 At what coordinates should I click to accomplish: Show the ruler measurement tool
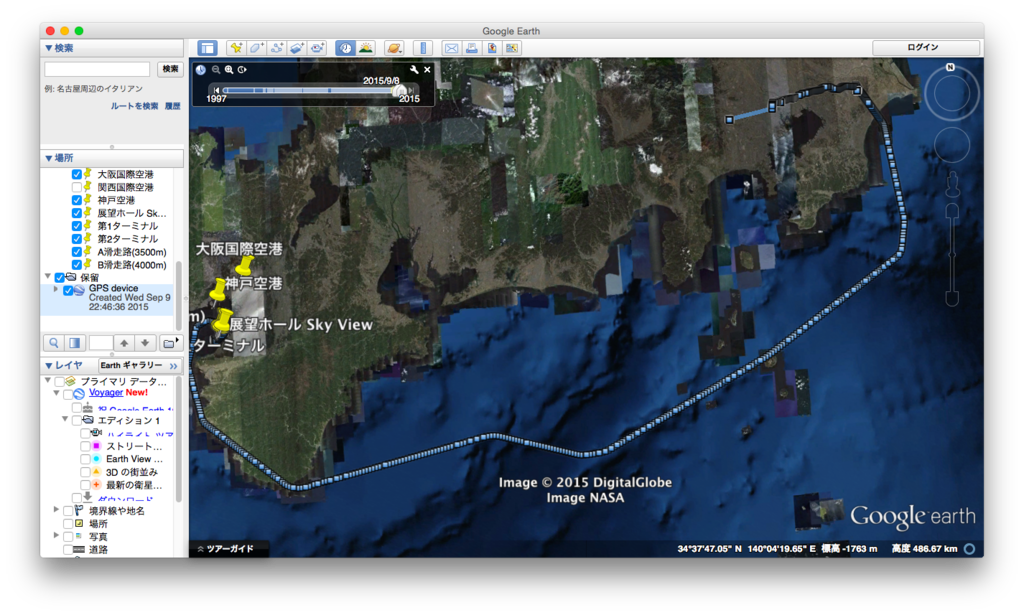[423, 48]
